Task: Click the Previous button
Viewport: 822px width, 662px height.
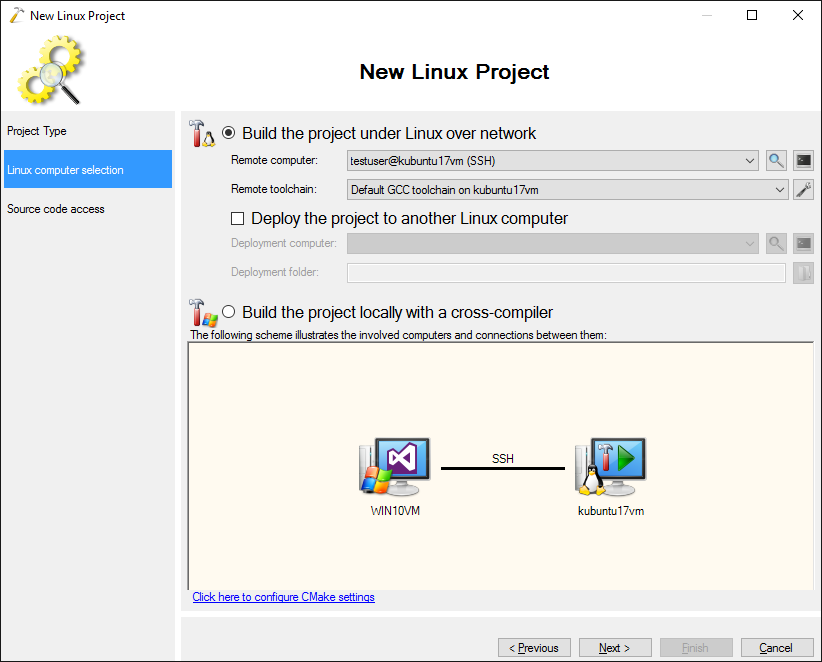Action: click(534, 648)
